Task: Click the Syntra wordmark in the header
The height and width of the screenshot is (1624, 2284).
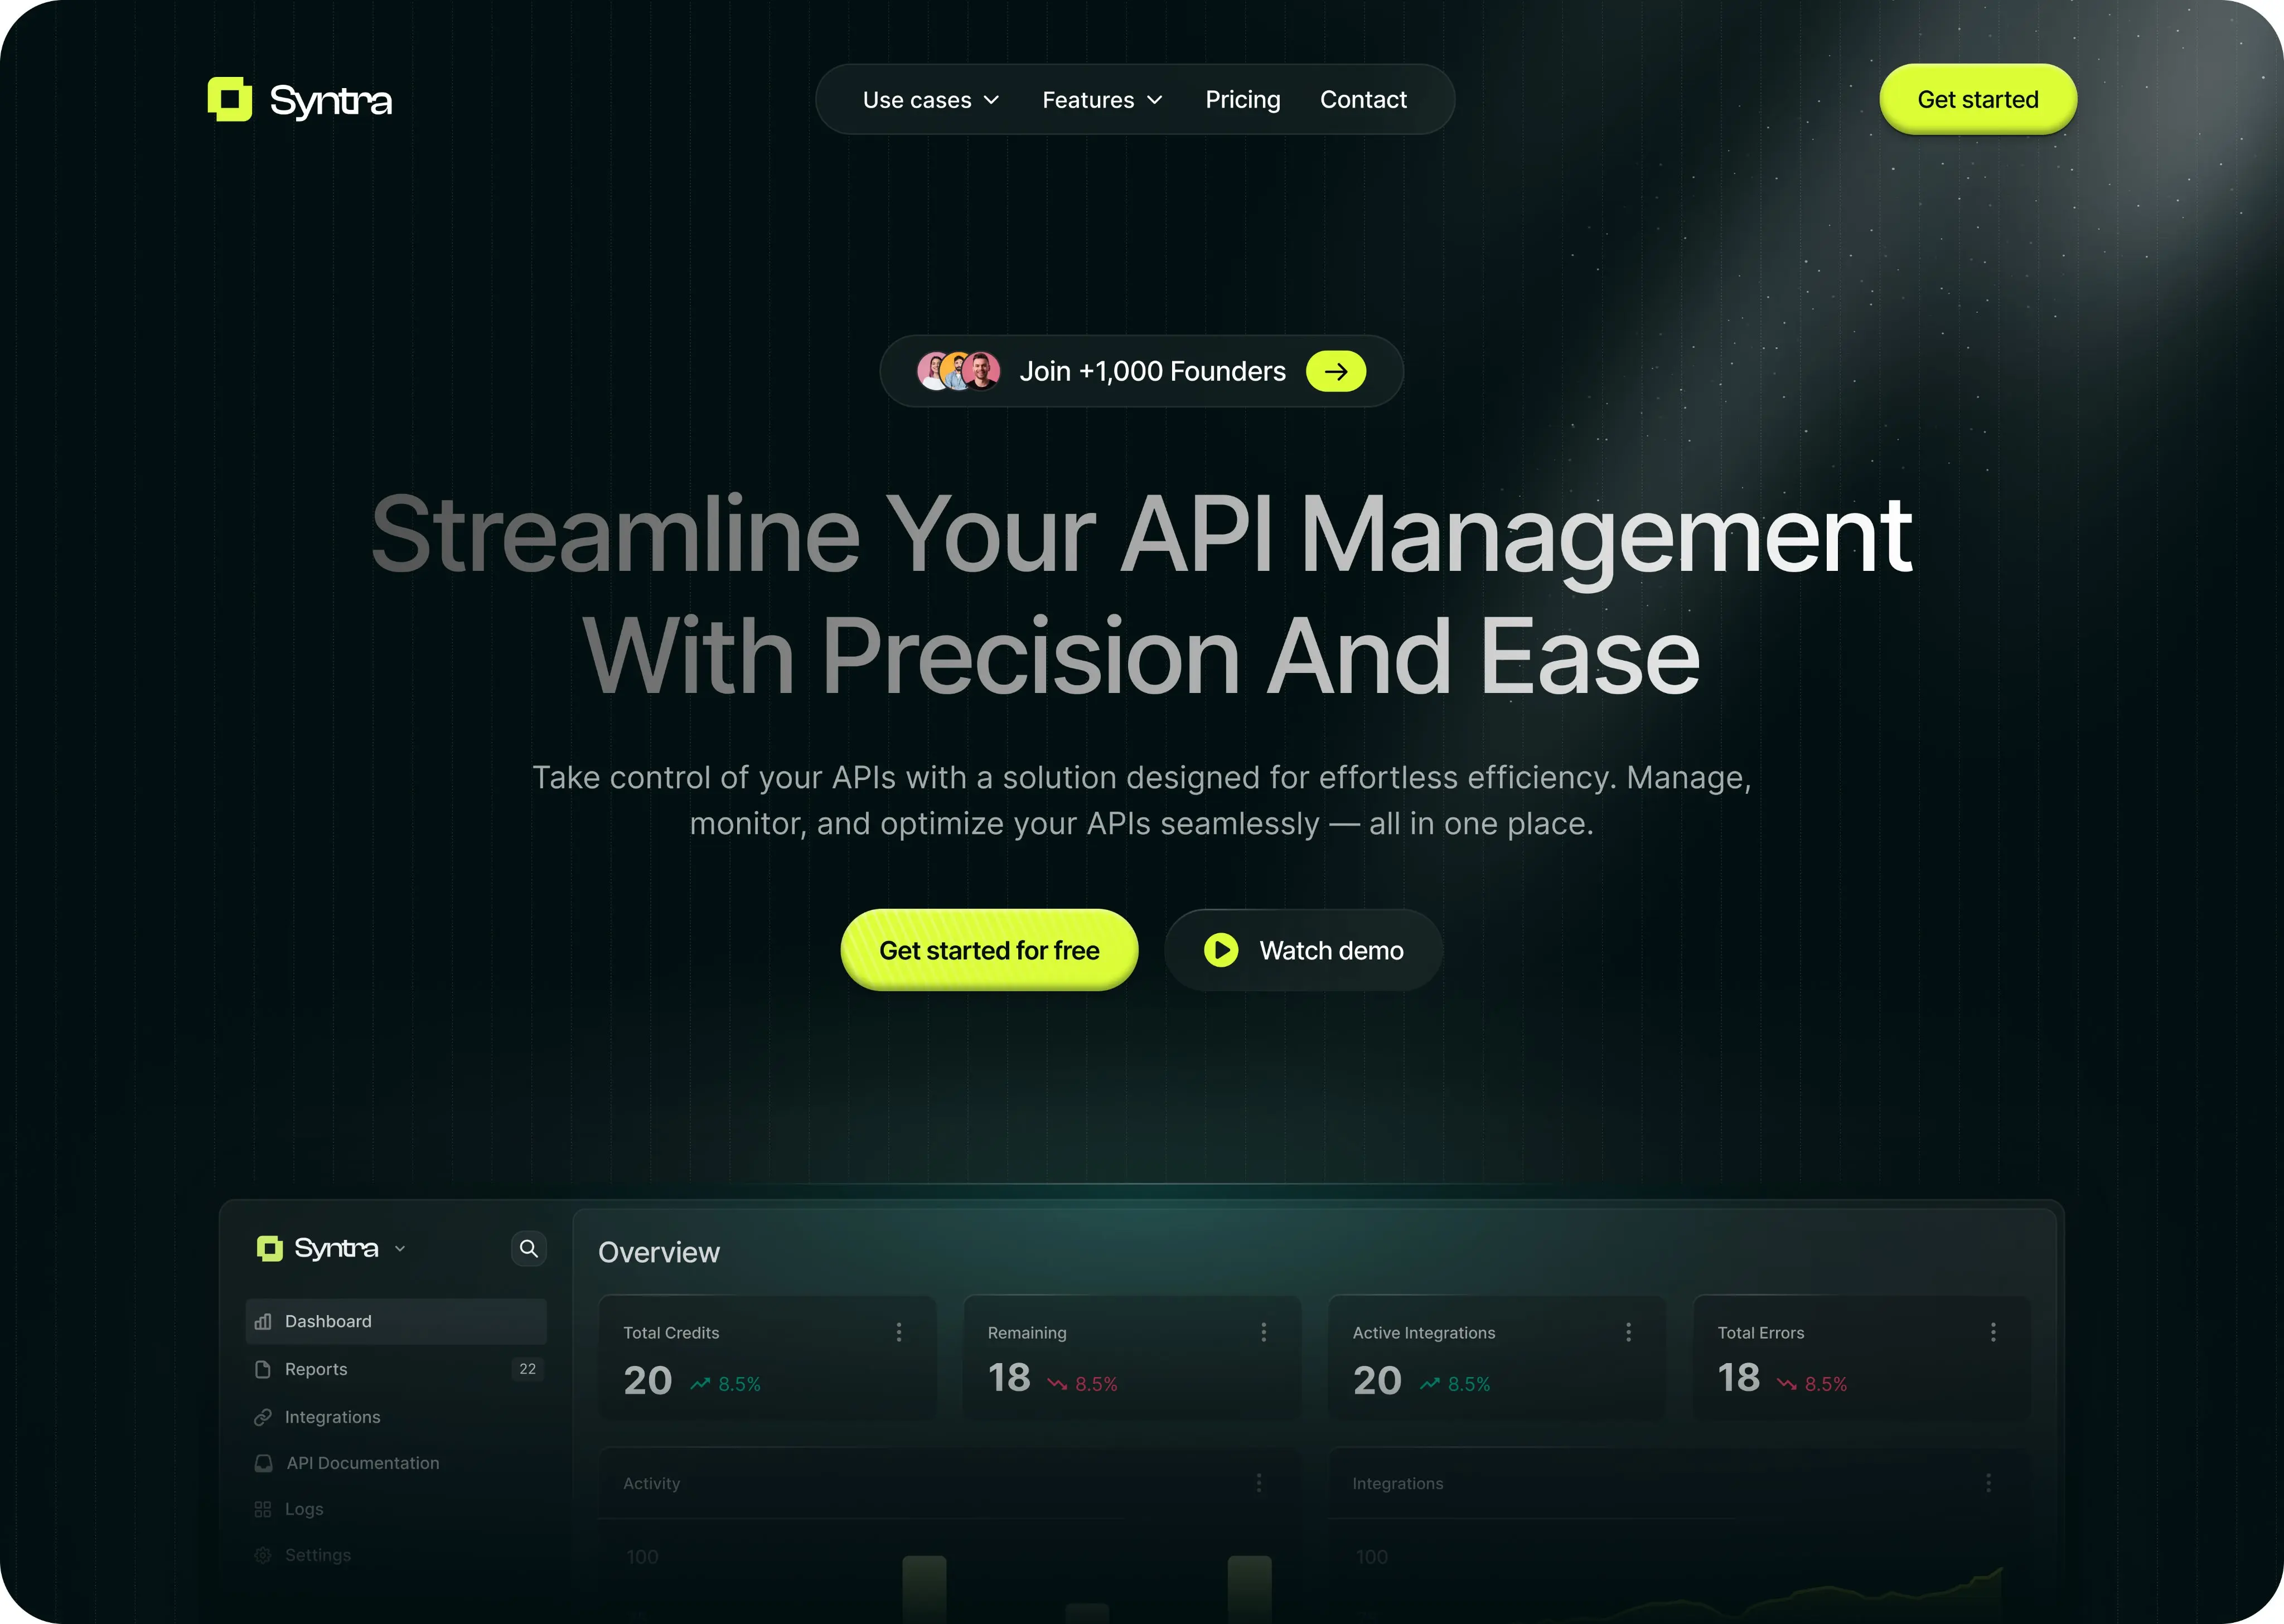Action: coord(331,101)
